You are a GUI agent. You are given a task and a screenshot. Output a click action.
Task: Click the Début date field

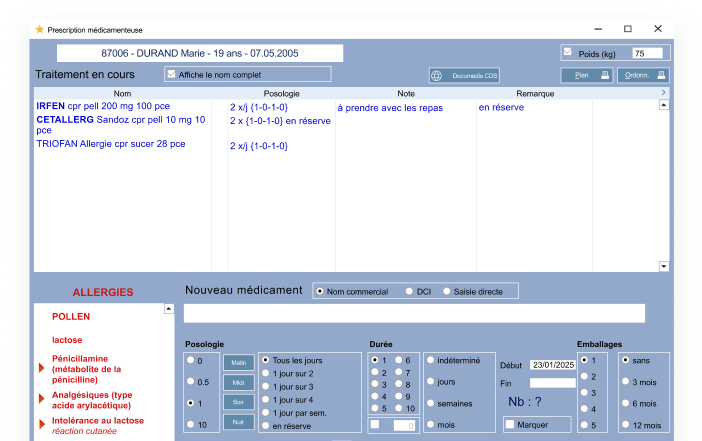pyautogui.click(x=552, y=365)
